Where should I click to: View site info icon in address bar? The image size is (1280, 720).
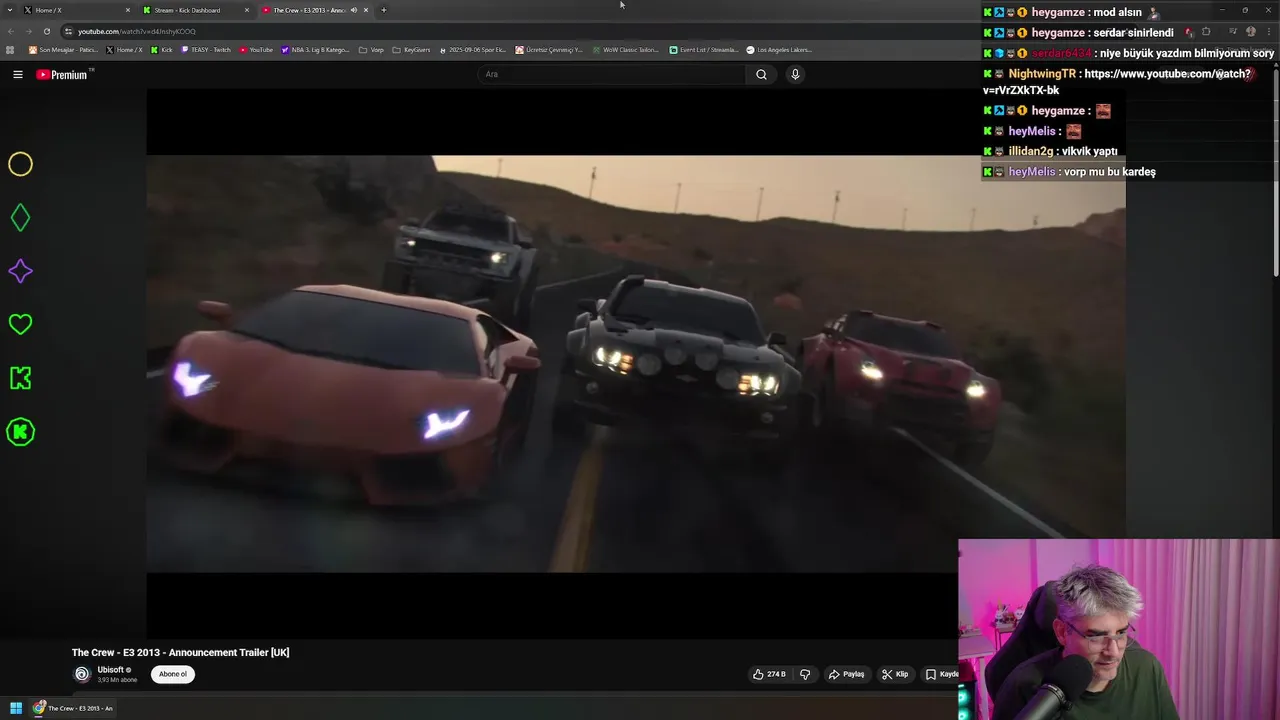68,31
